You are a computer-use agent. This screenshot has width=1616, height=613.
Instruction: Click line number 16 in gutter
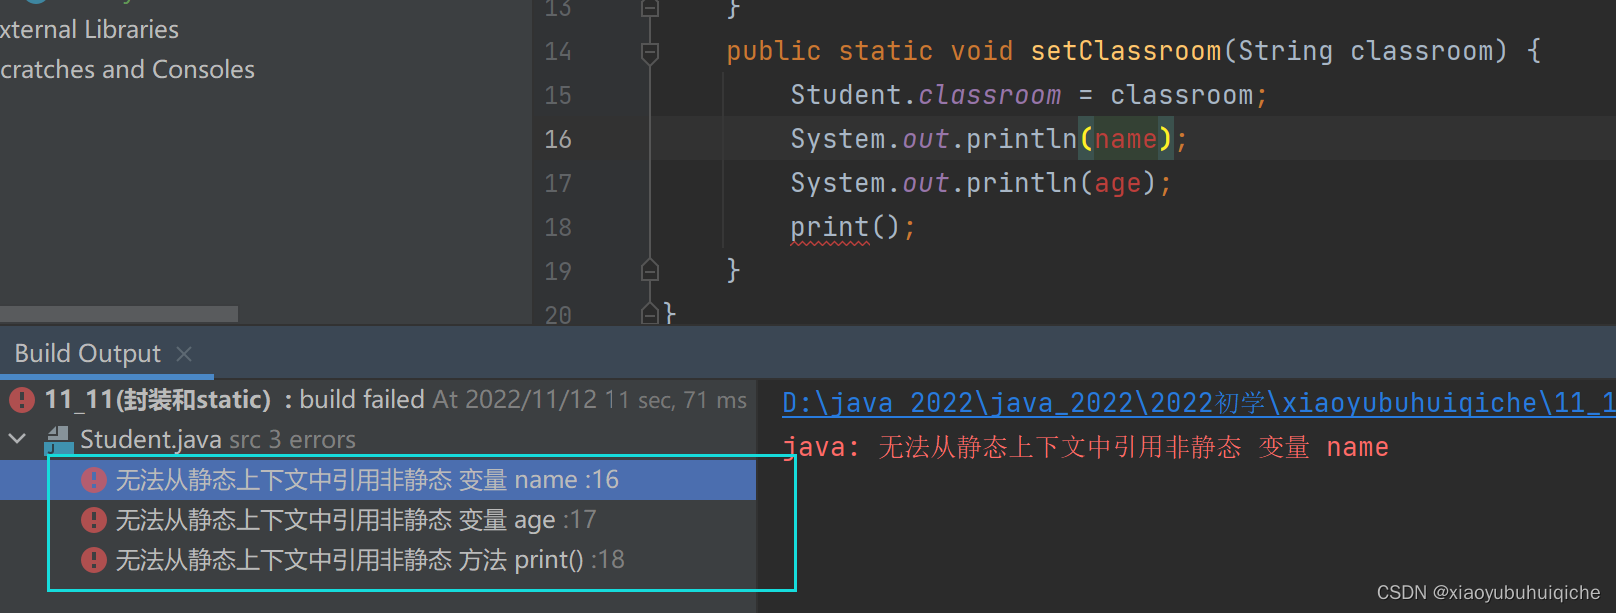click(x=558, y=139)
